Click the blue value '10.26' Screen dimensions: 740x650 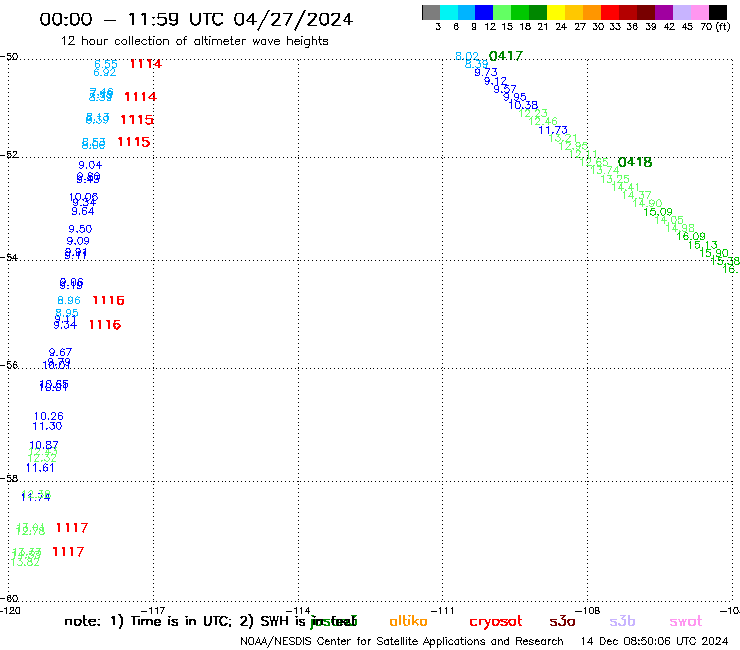tap(49, 416)
